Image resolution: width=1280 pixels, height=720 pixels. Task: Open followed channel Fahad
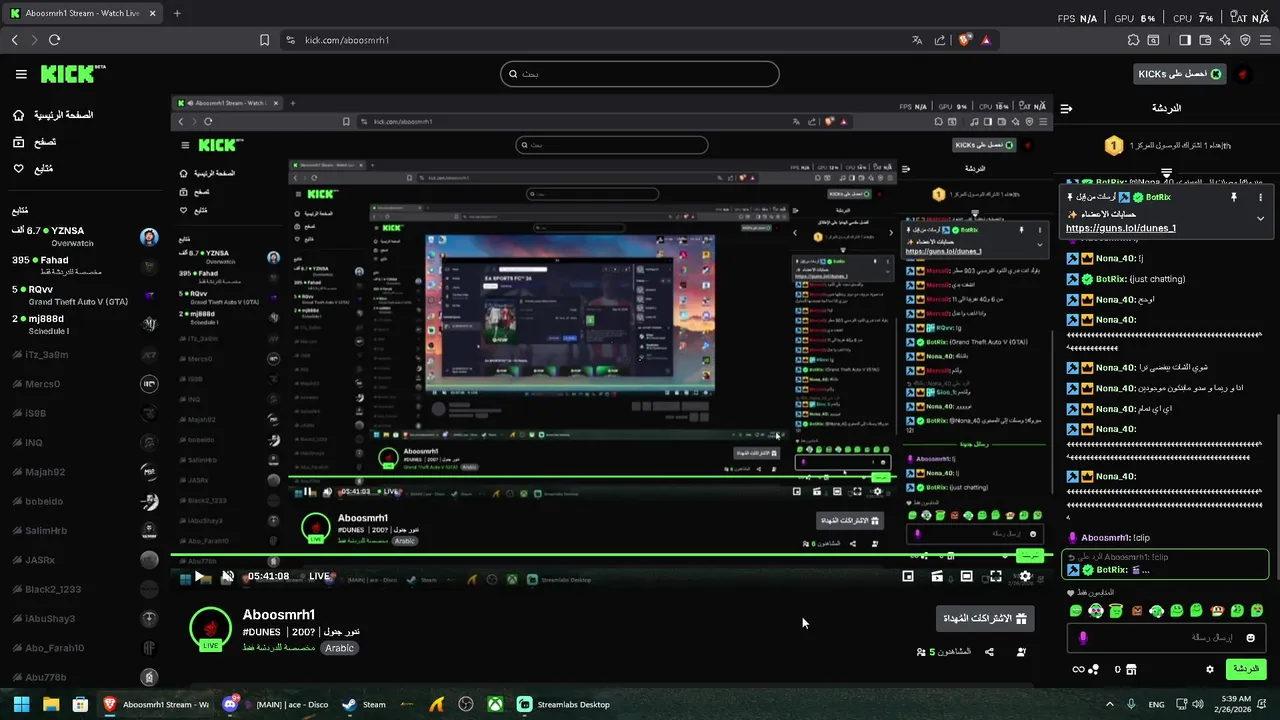85,265
